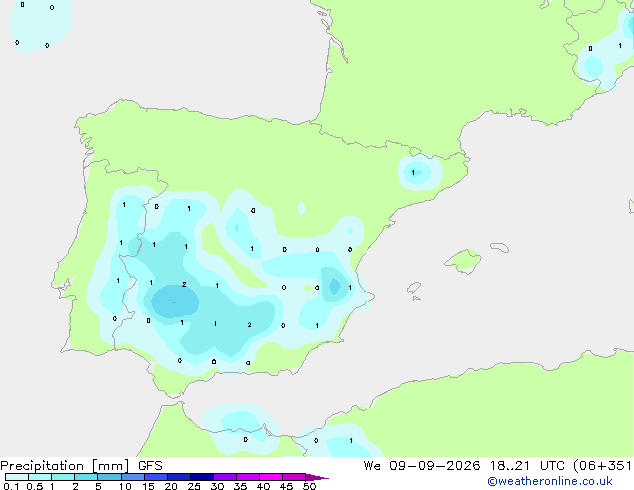Click the date 'We 09-09-2026'
The width and height of the screenshot is (634, 490).
(422, 466)
